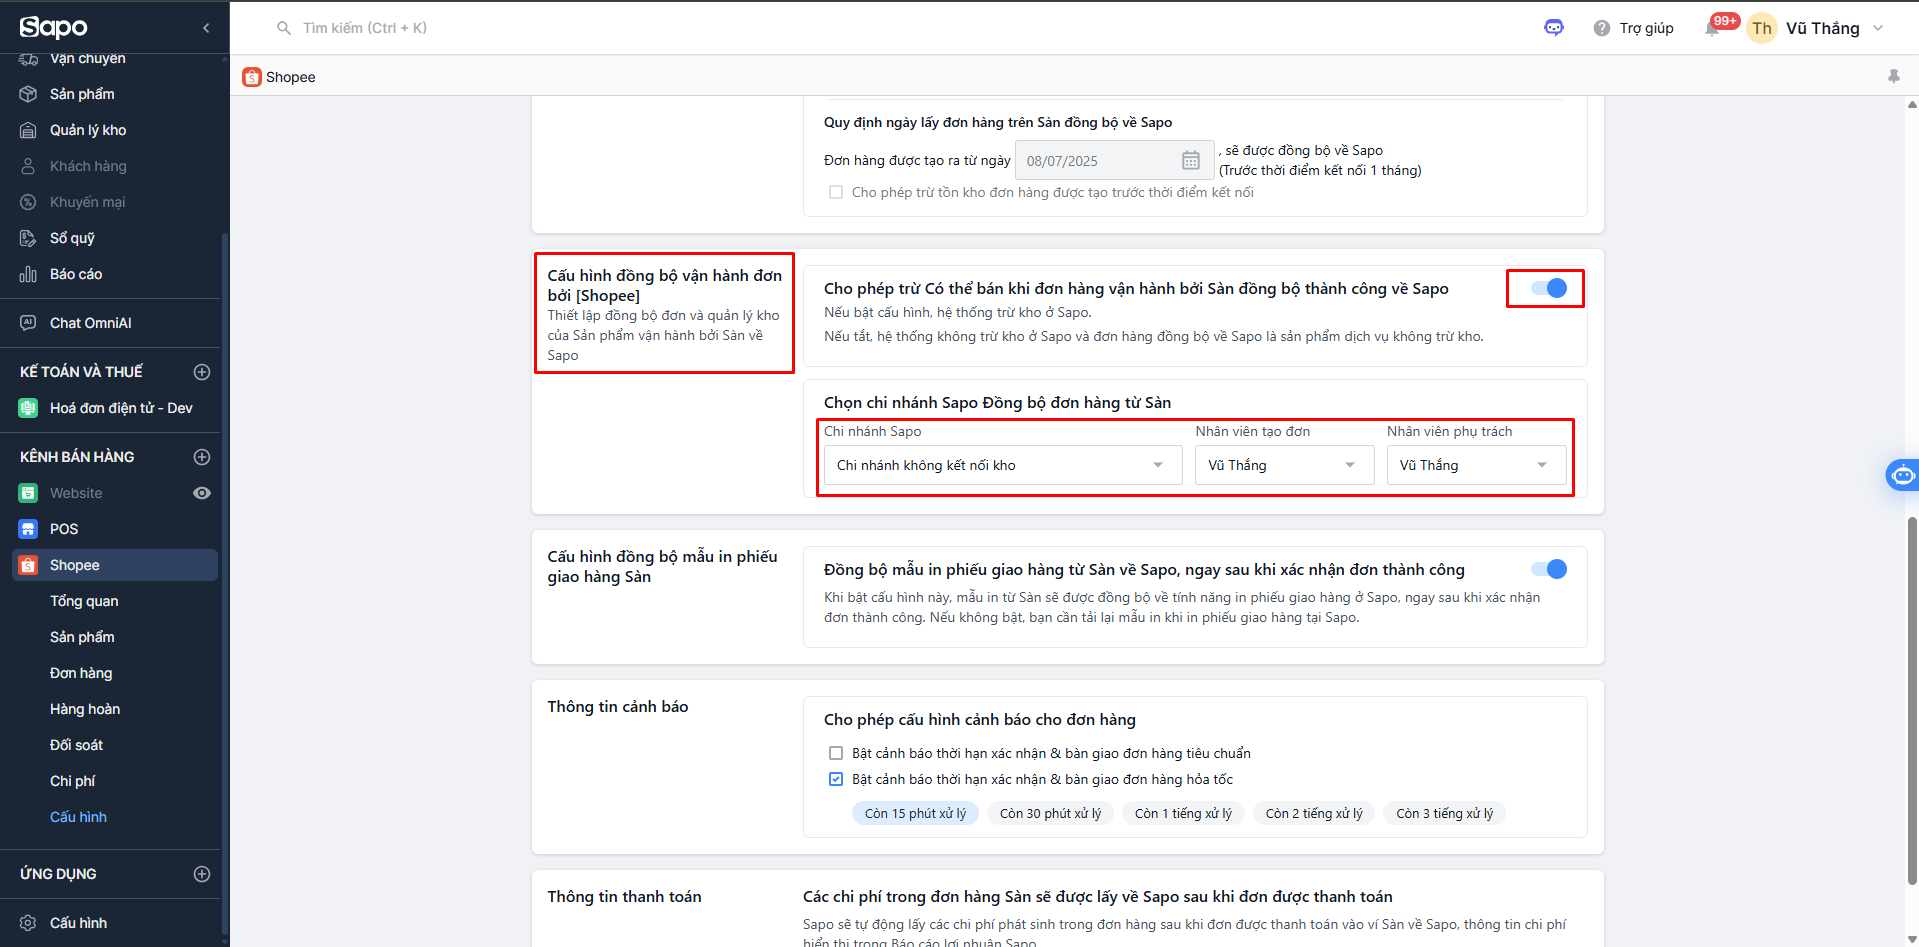The image size is (1919, 947).
Task: Open Đơn hàng under Shopee
Action: (x=81, y=673)
